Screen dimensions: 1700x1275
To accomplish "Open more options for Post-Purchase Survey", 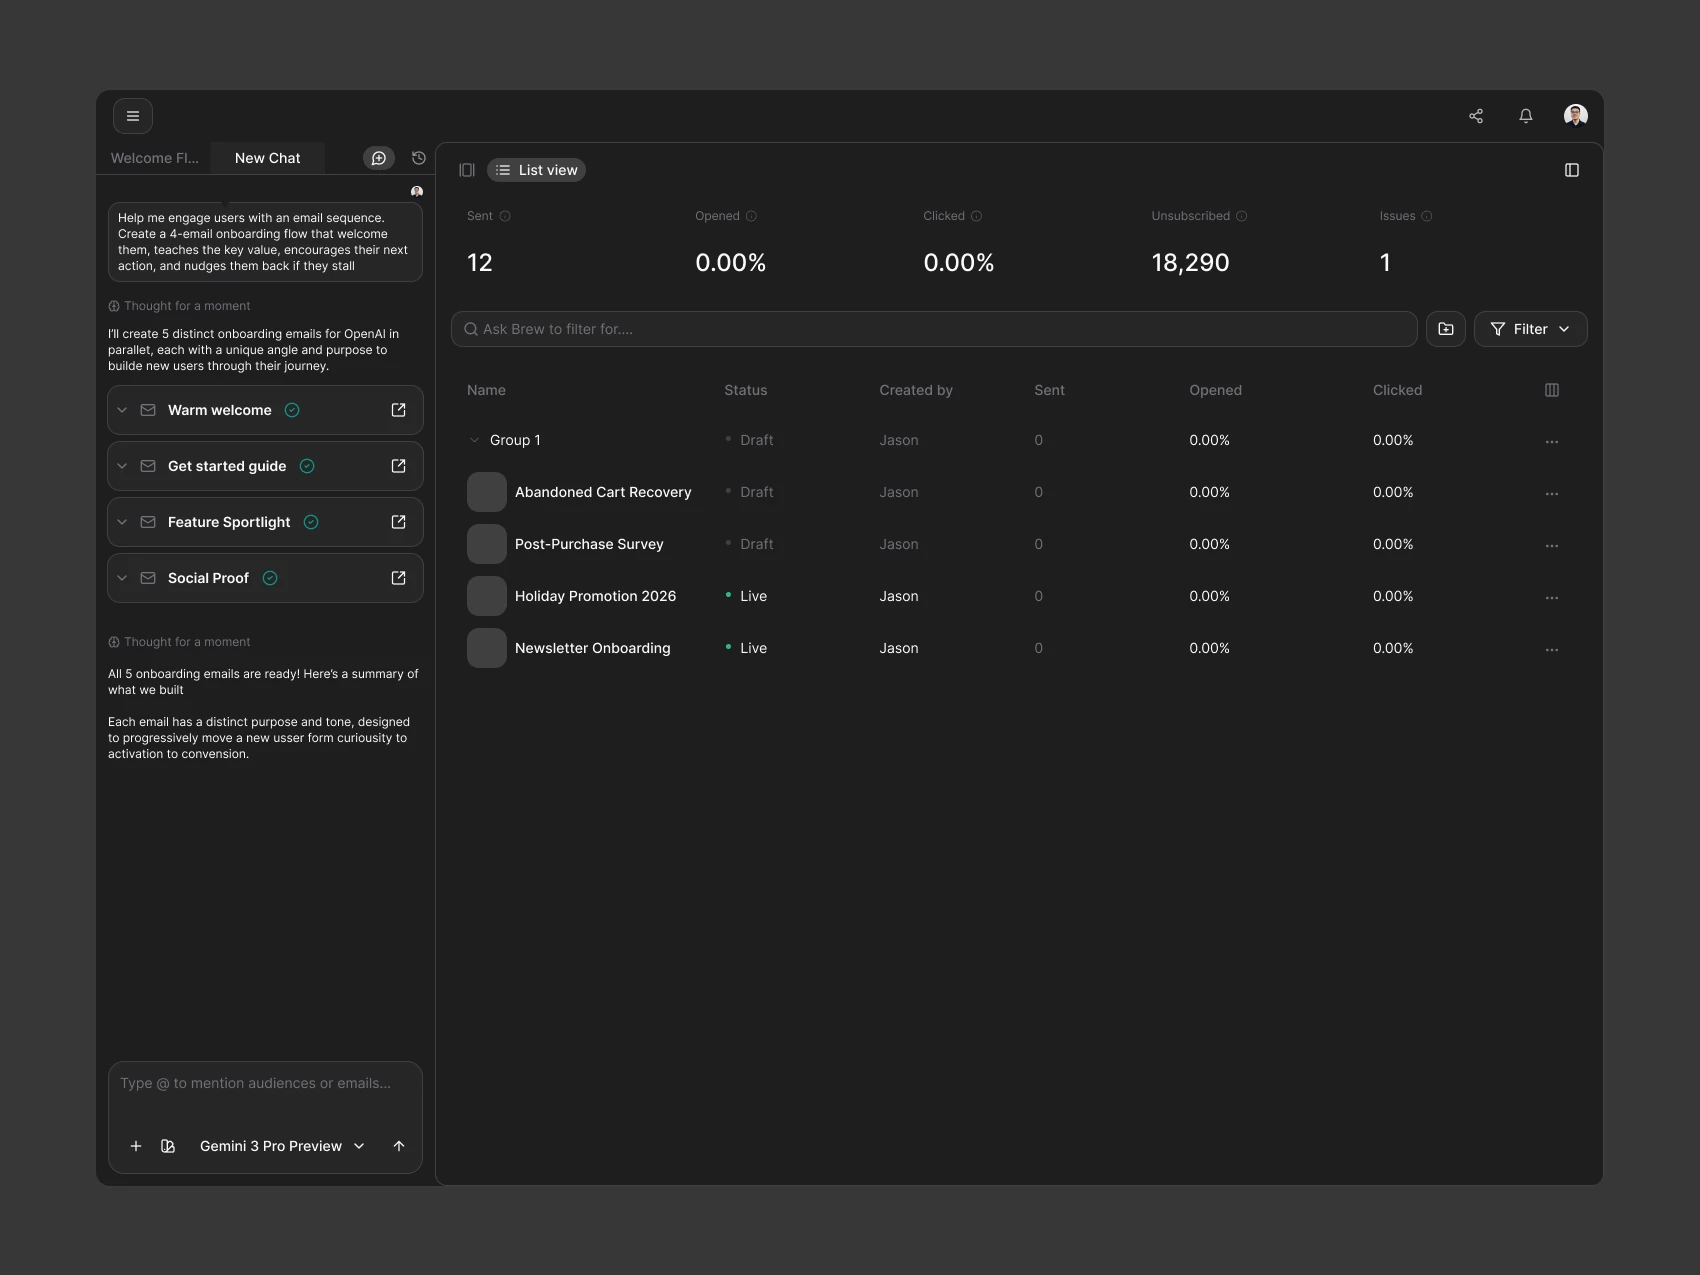I will [1552, 545].
